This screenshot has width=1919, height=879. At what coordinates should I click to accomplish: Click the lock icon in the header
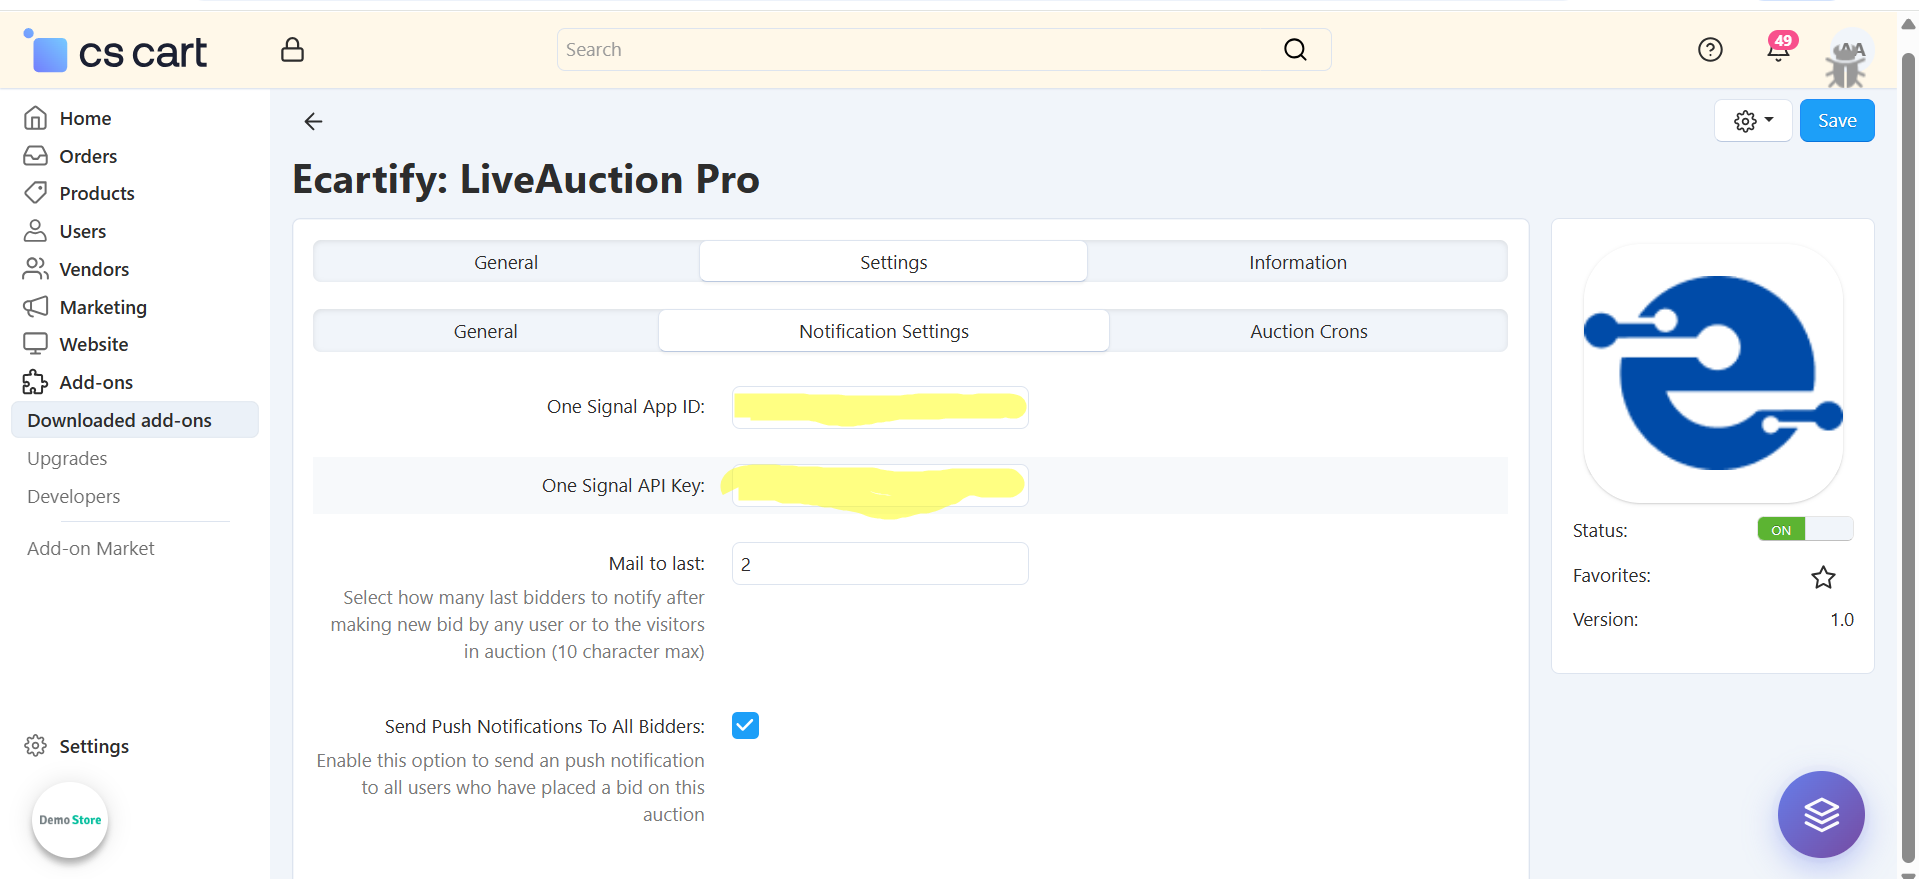coord(292,50)
